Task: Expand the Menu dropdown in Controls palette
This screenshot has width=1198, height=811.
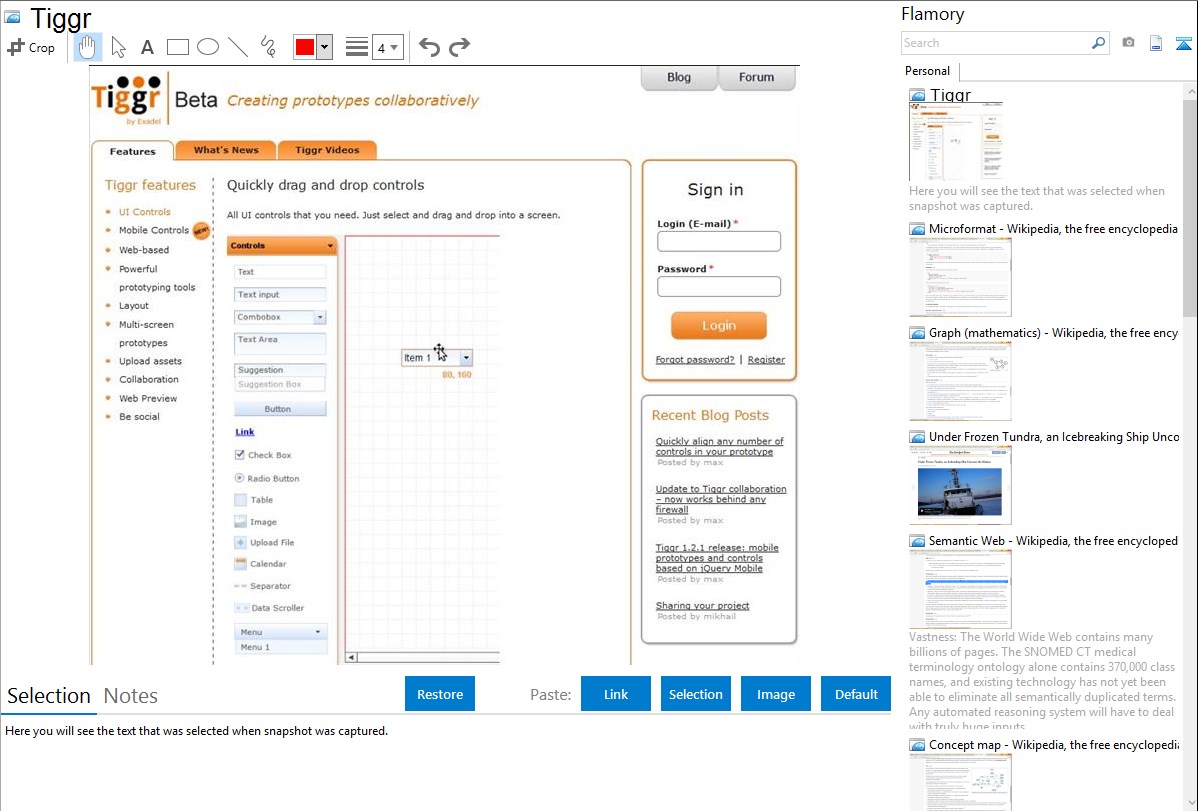Action: coord(318,632)
